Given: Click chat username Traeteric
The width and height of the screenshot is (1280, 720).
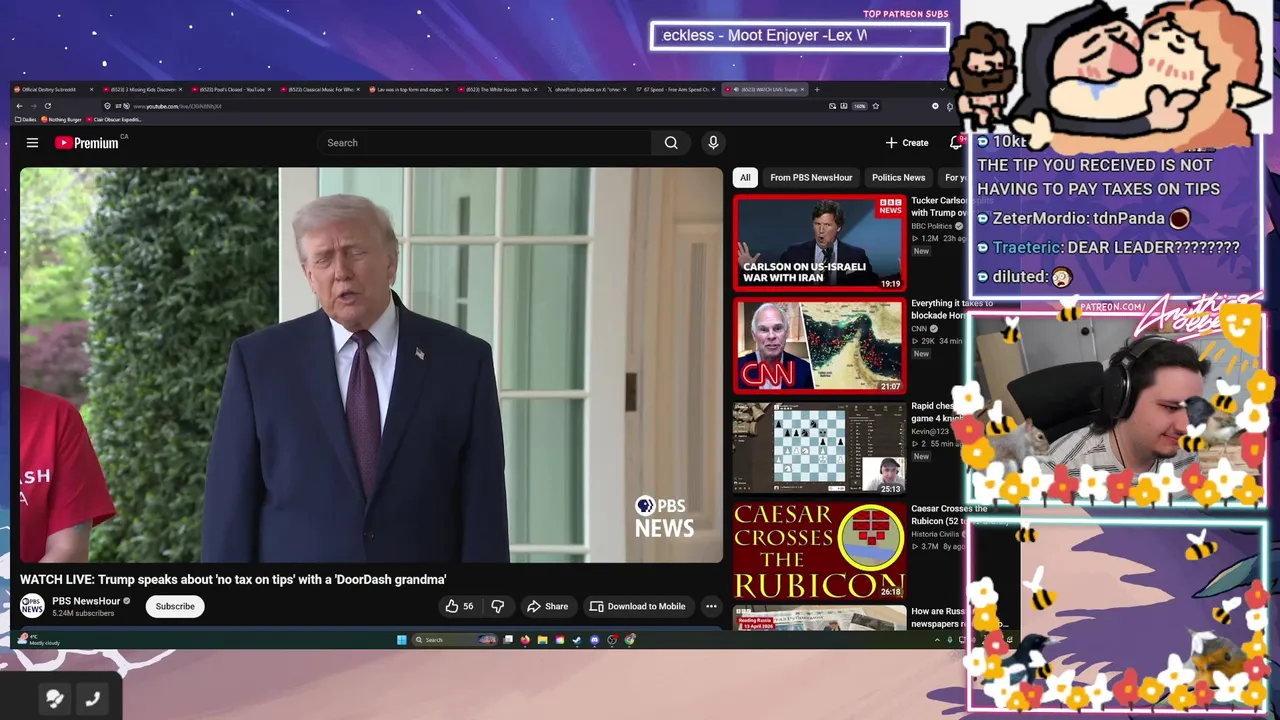Looking at the screenshot, I should click(1027, 247).
